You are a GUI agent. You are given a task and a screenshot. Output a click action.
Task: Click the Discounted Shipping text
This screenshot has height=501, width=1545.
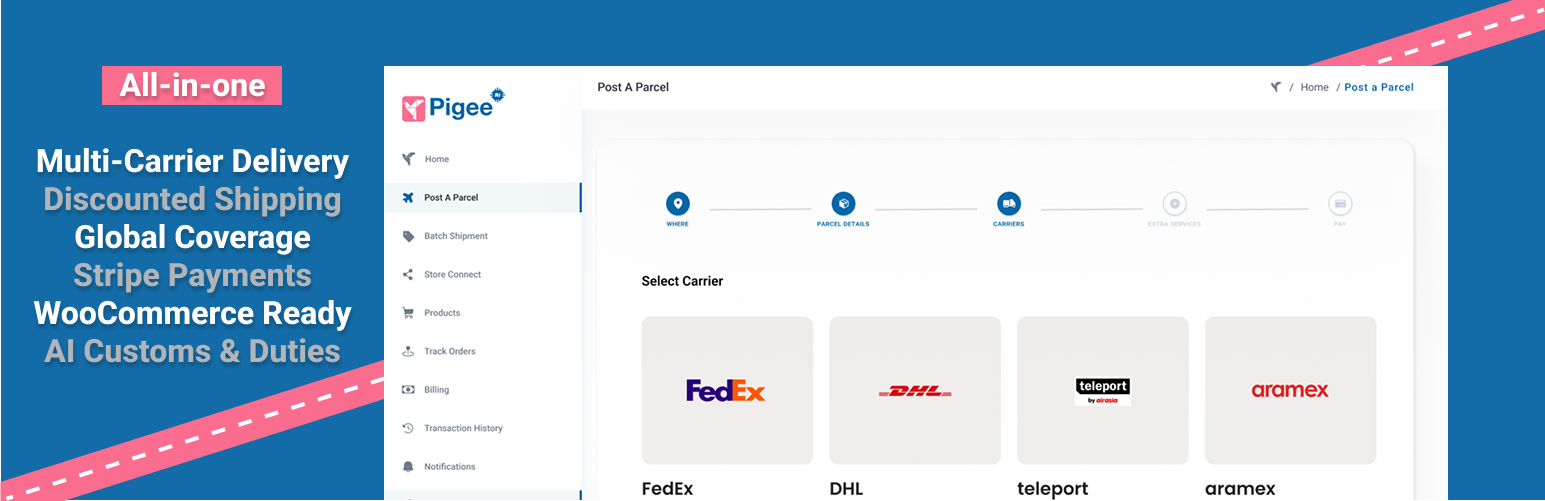pos(192,199)
